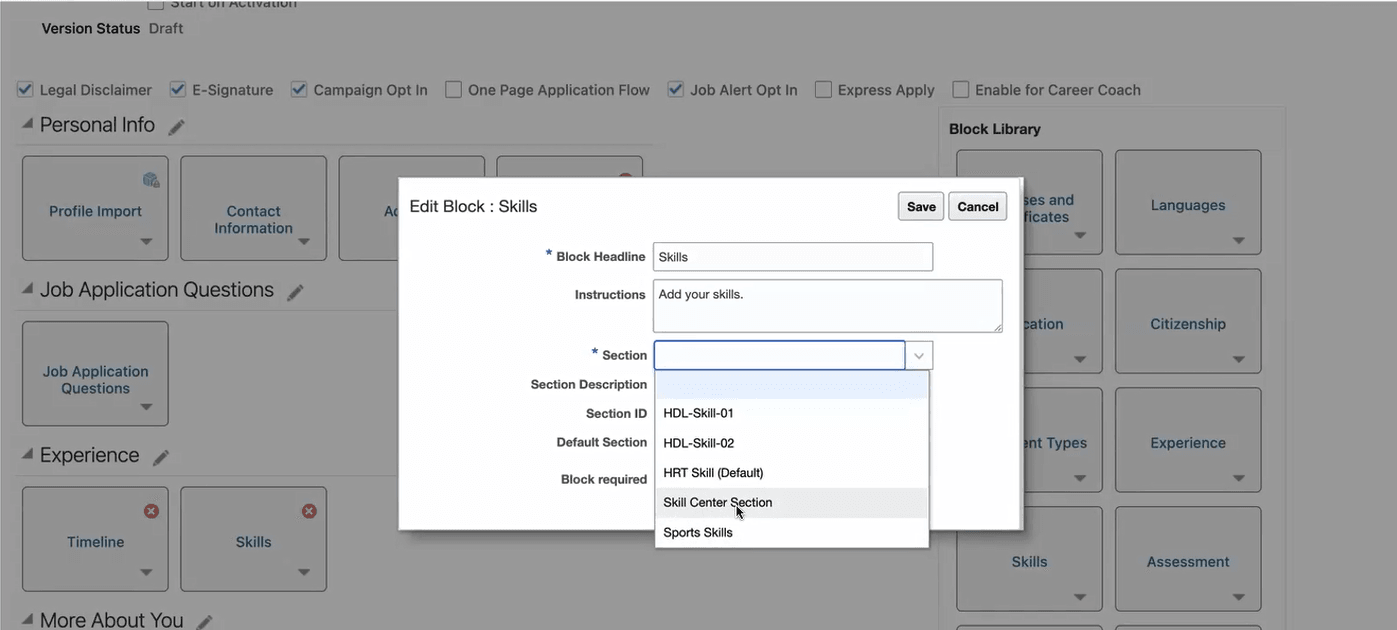Screen dimensions: 1397x630
Task: Edit the Job Application Questions section pencil icon
Action: (295, 292)
